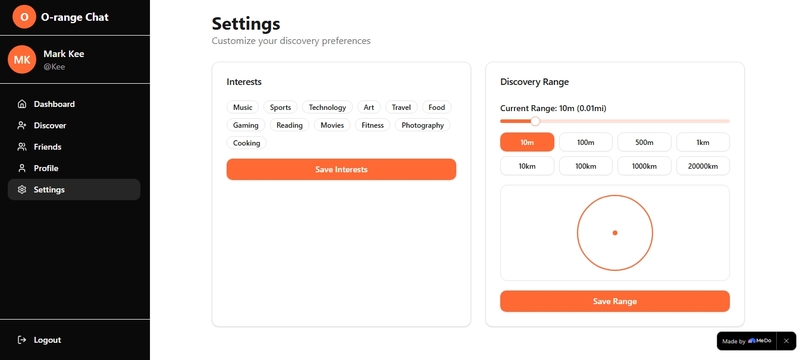Toggle the Cooking interest tag
This screenshot has height=360, width=806.
point(247,143)
